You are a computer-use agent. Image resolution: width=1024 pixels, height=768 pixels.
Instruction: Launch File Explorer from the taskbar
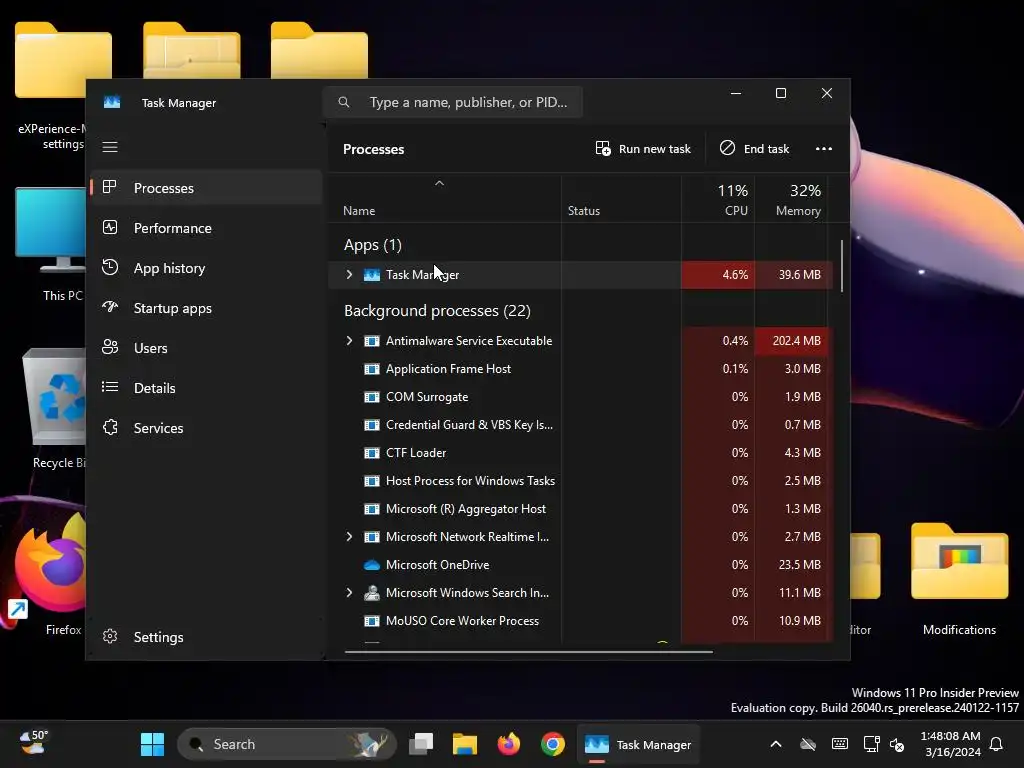point(464,744)
